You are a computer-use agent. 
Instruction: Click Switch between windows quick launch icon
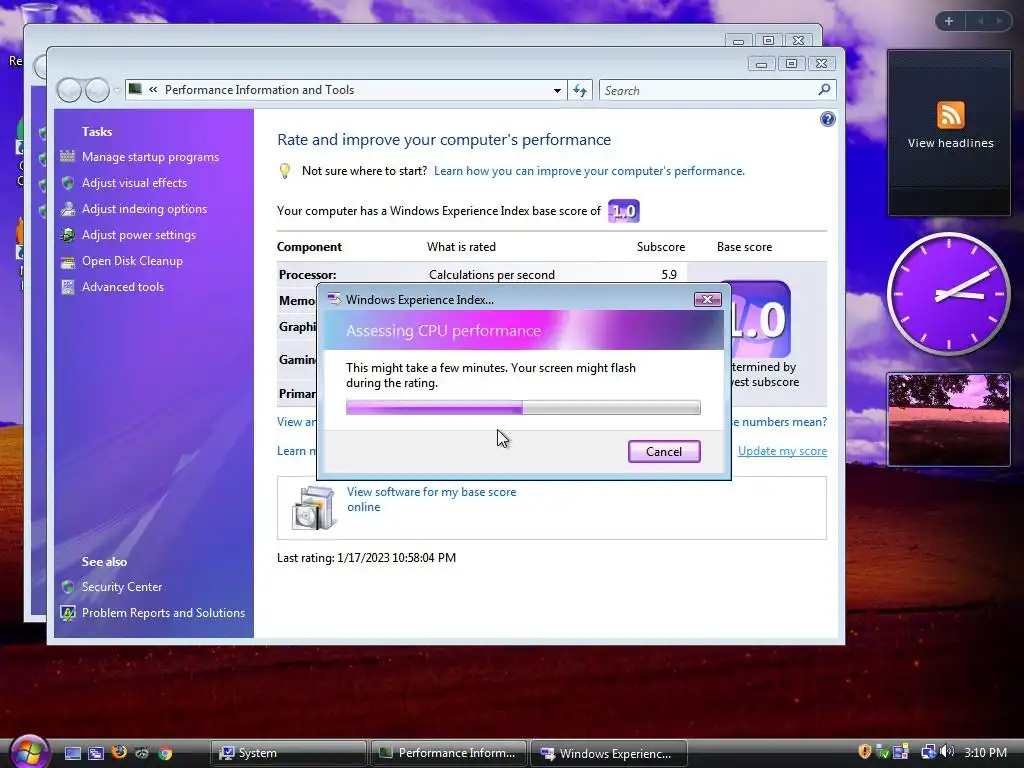[96, 753]
